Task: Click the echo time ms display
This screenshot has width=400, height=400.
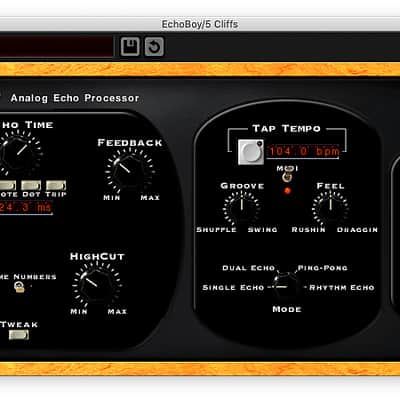Action: [26, 208]
